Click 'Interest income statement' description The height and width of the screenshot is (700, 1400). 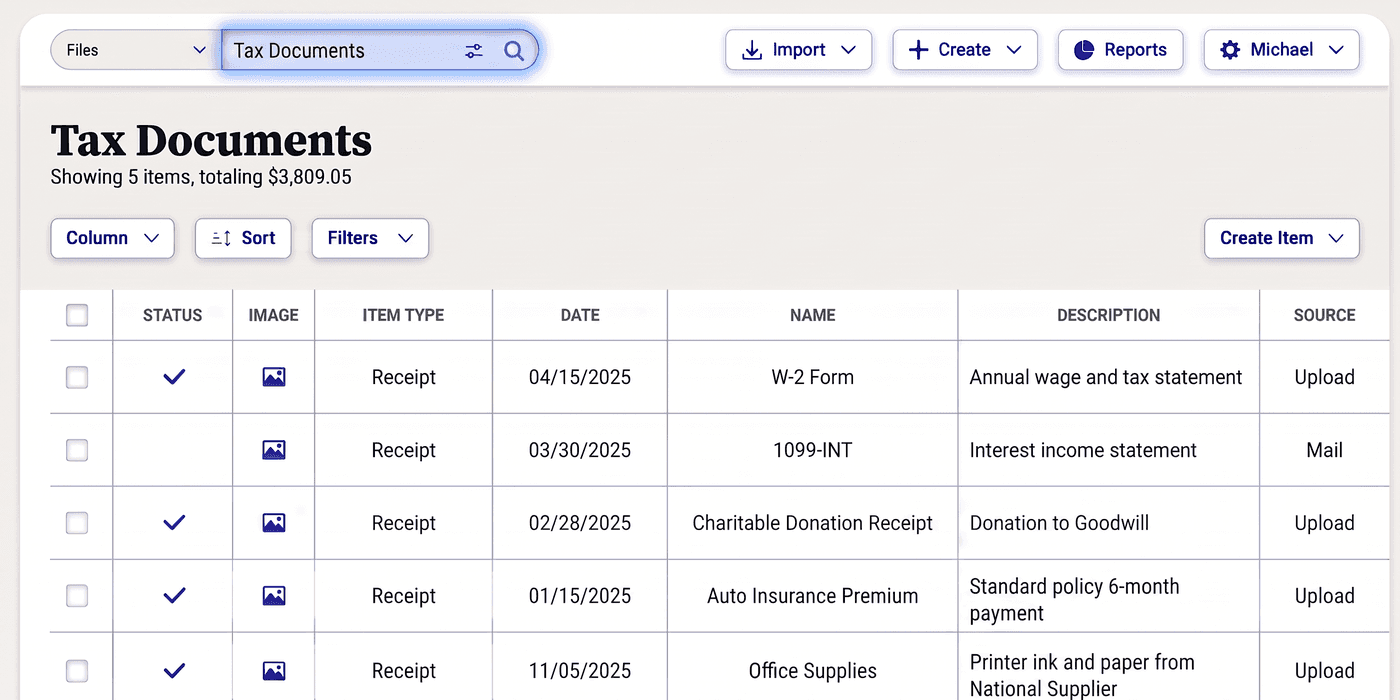tap(1083, 450)
